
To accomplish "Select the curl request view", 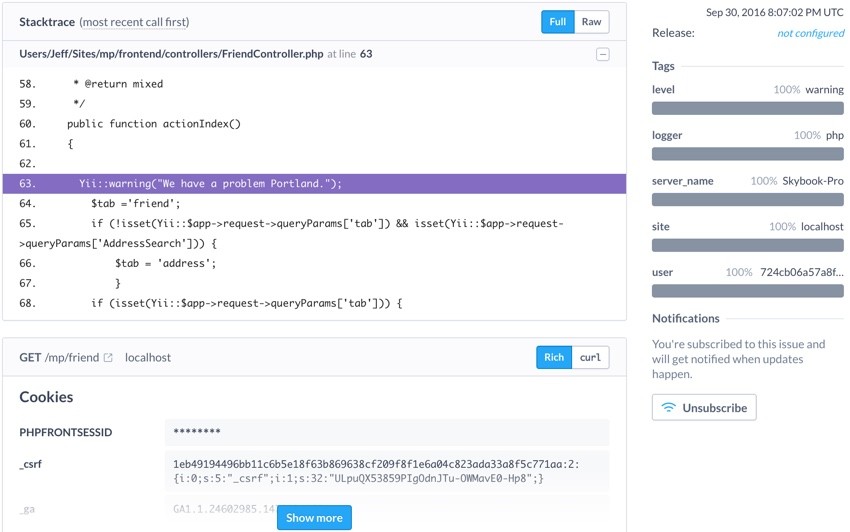I will (x=590, y=357).
